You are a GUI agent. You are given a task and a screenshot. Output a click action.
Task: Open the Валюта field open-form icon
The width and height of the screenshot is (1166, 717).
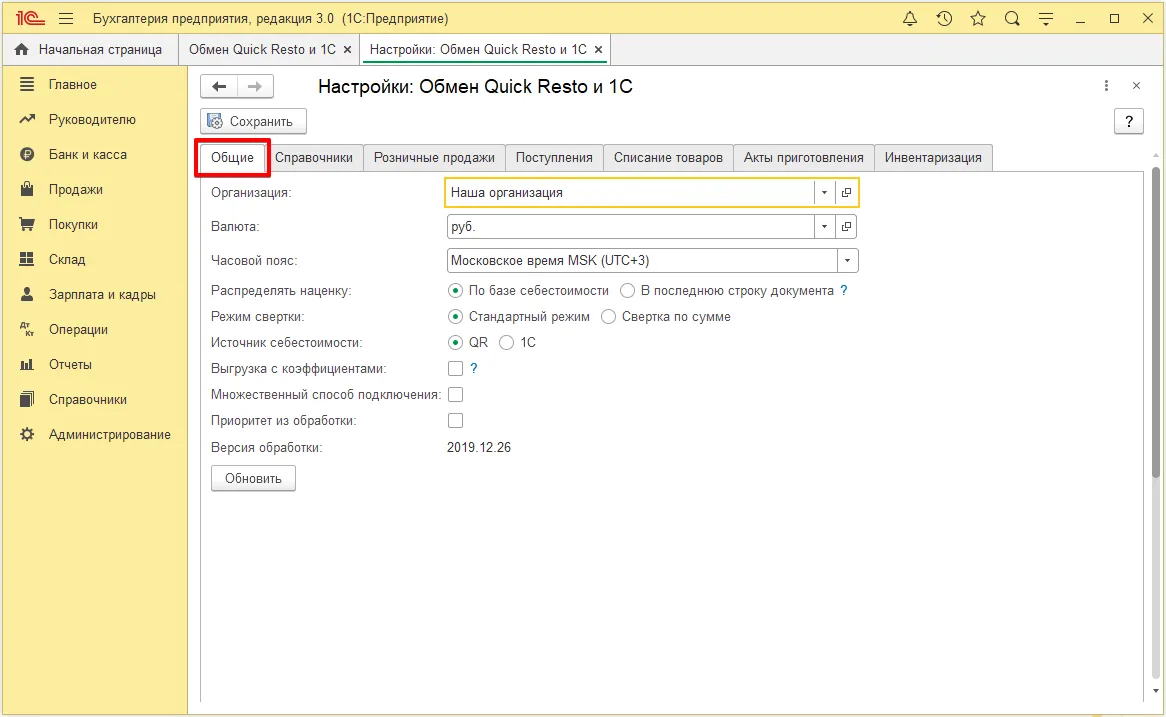[846, 226]
